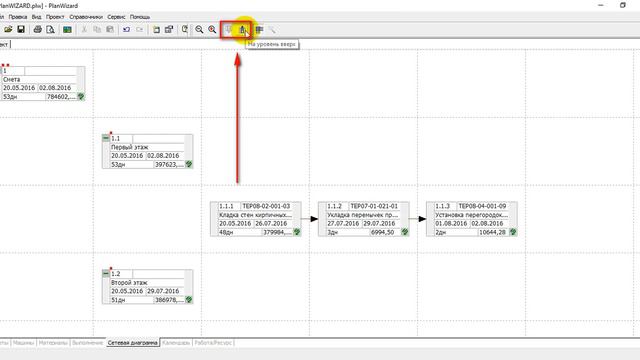Collapse the 1.2 'Второй этаж' node
The height and width of the screenshot is (360, 640).
tap(106, 273)
